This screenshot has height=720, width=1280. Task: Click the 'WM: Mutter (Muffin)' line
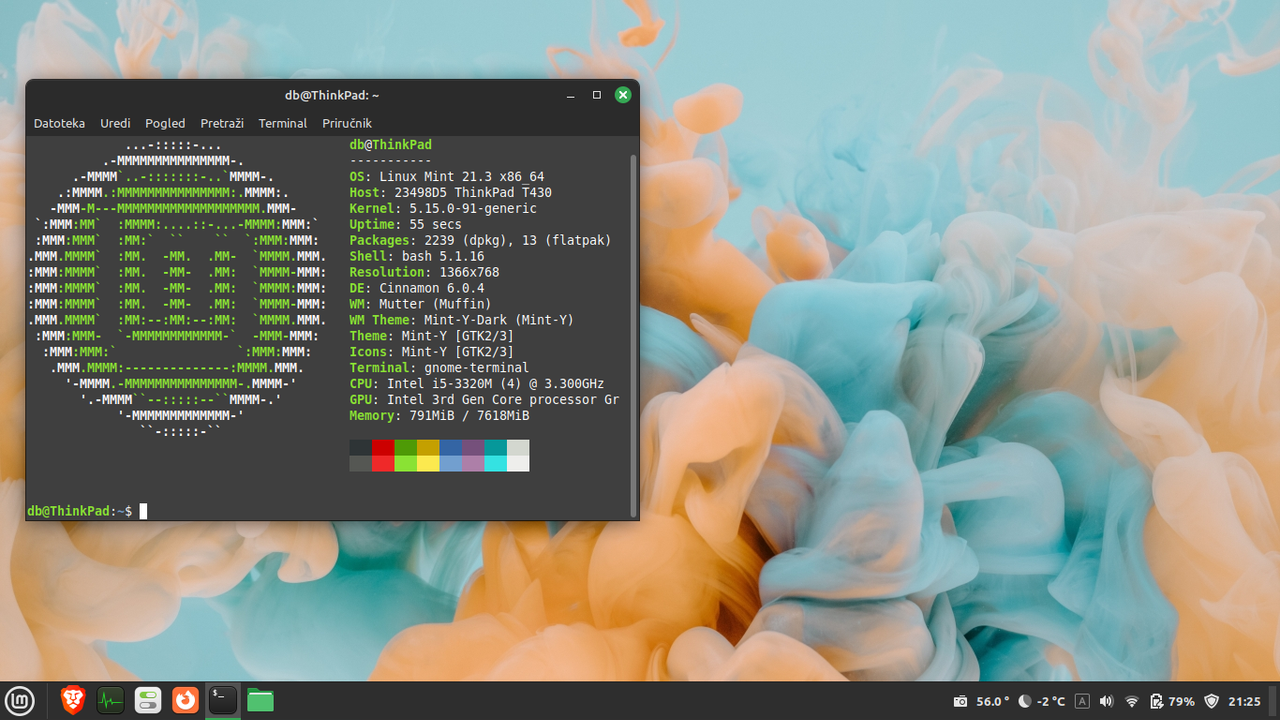pyautogui.click(x=420, y=305)
